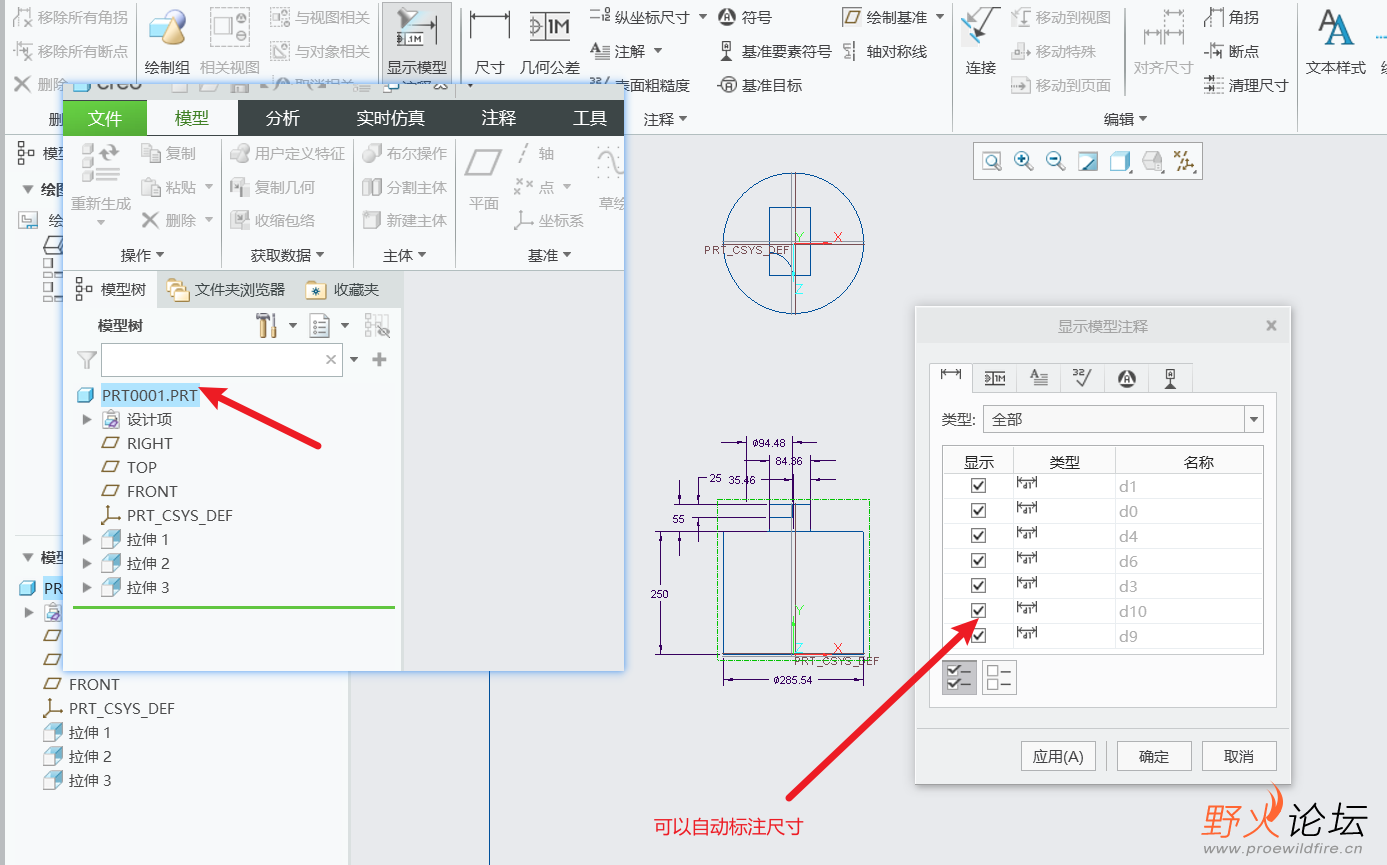1387x865 pixels.
Task: Click Deselect All boxes icon in dialog
Action: [999, 678]
